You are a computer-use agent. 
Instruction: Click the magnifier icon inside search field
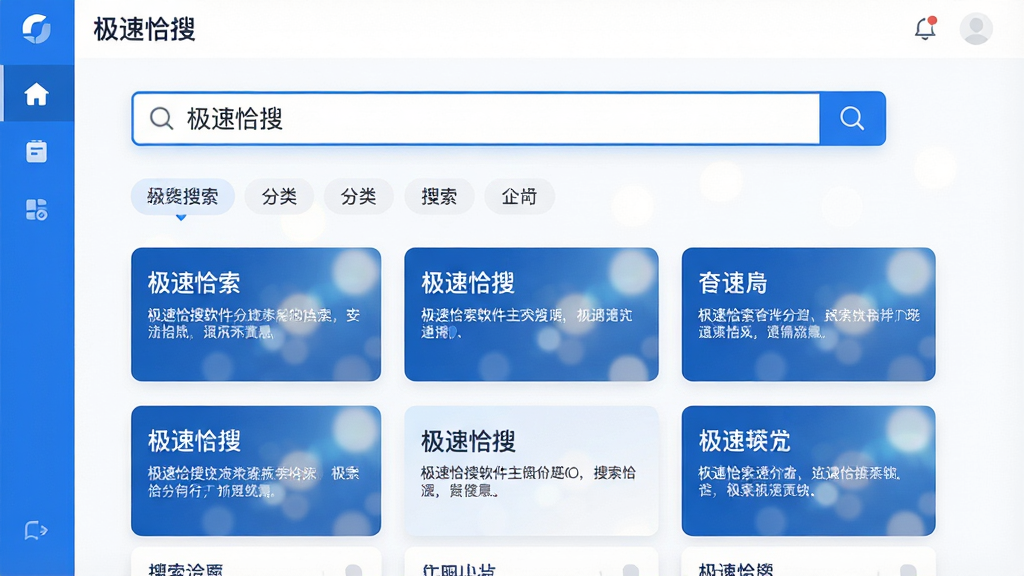click(x=161, y=119)
